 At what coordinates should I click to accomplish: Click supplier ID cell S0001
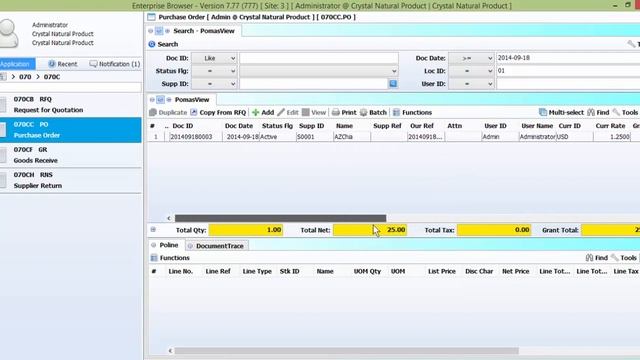[315, 137]
